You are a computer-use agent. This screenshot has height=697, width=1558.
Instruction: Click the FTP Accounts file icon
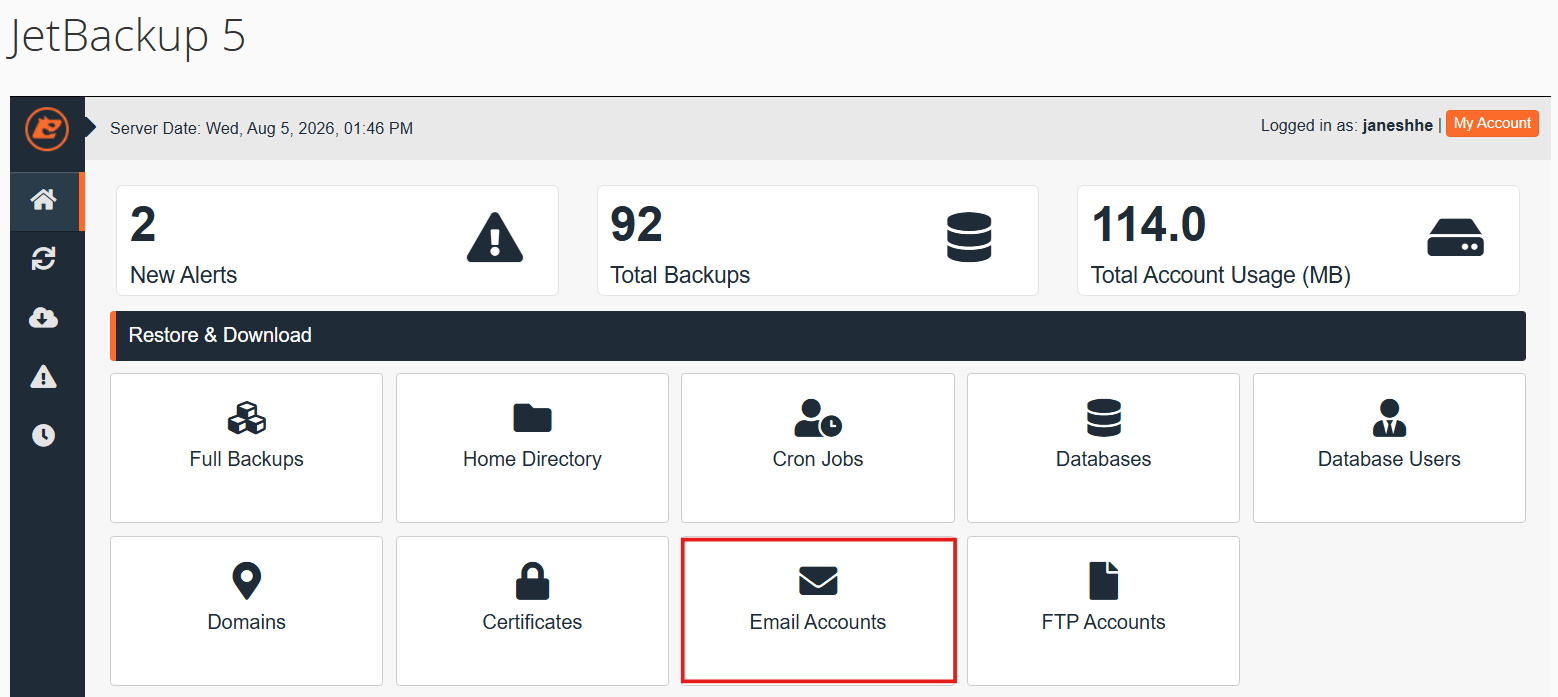point(1104,580)
